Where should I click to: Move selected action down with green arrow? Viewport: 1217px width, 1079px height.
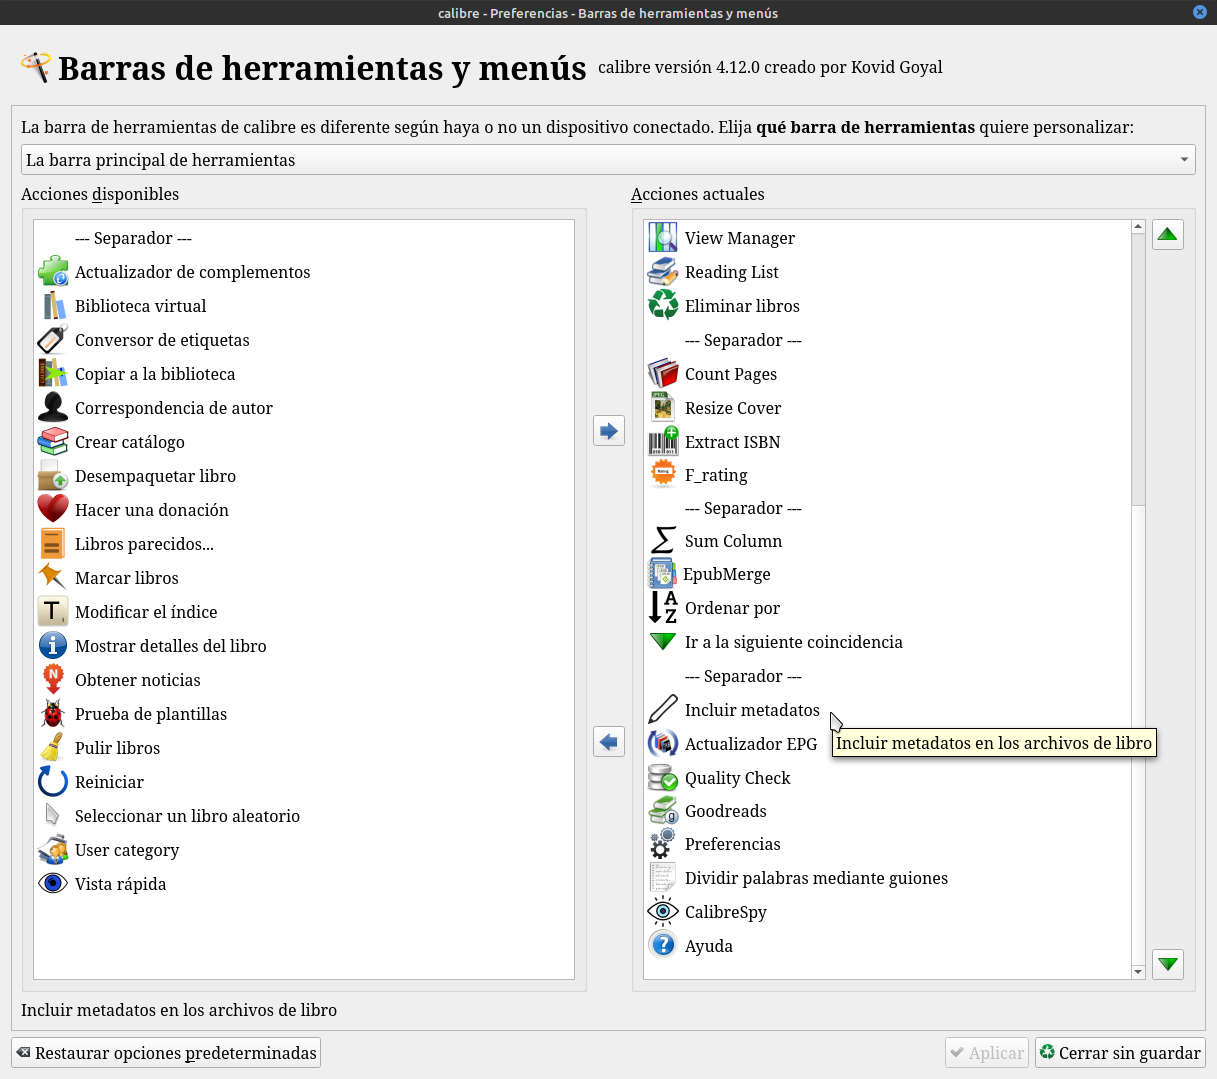(x=1168, y=964)
